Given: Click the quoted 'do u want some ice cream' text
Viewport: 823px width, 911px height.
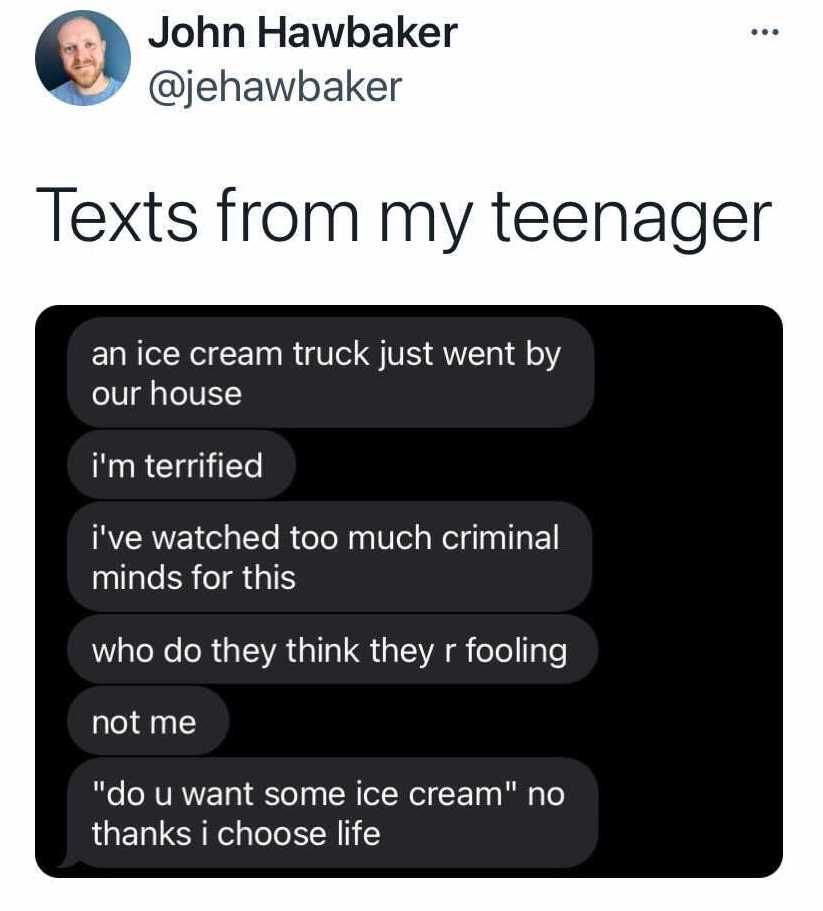Looking at the screenshot, I should click(x=304, y=794).
